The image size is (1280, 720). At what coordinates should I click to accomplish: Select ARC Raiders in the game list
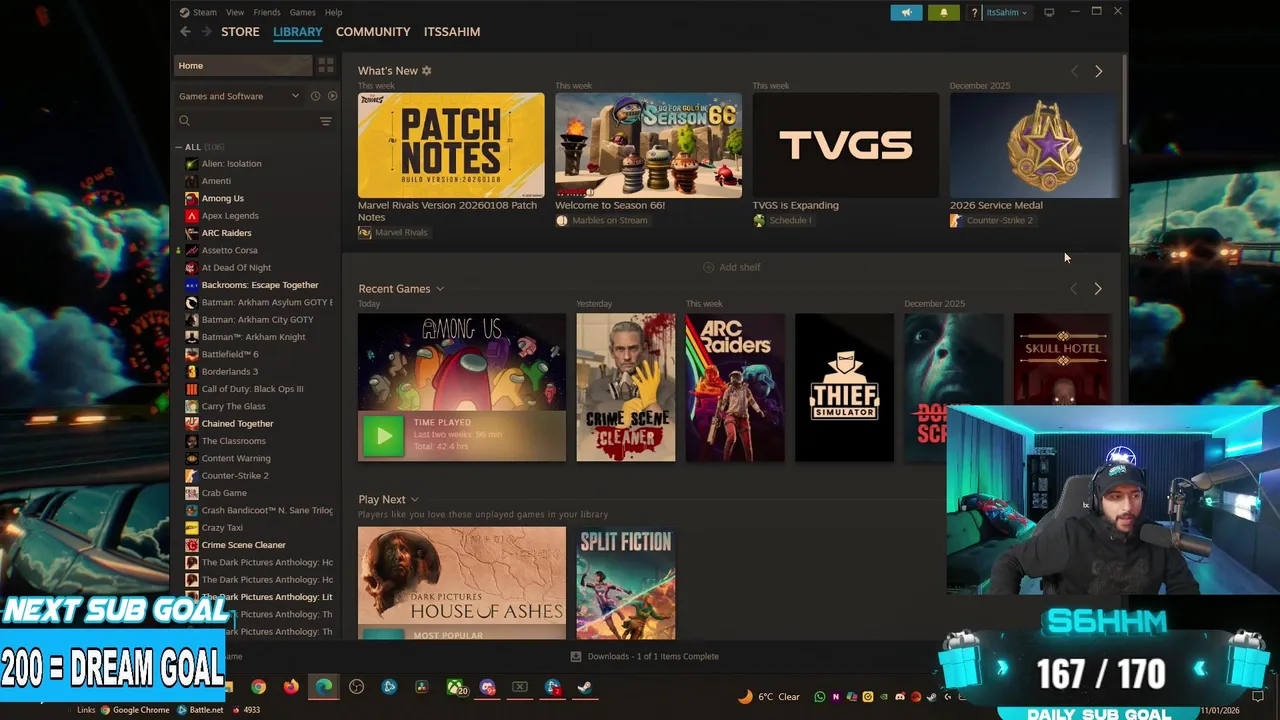226,233
